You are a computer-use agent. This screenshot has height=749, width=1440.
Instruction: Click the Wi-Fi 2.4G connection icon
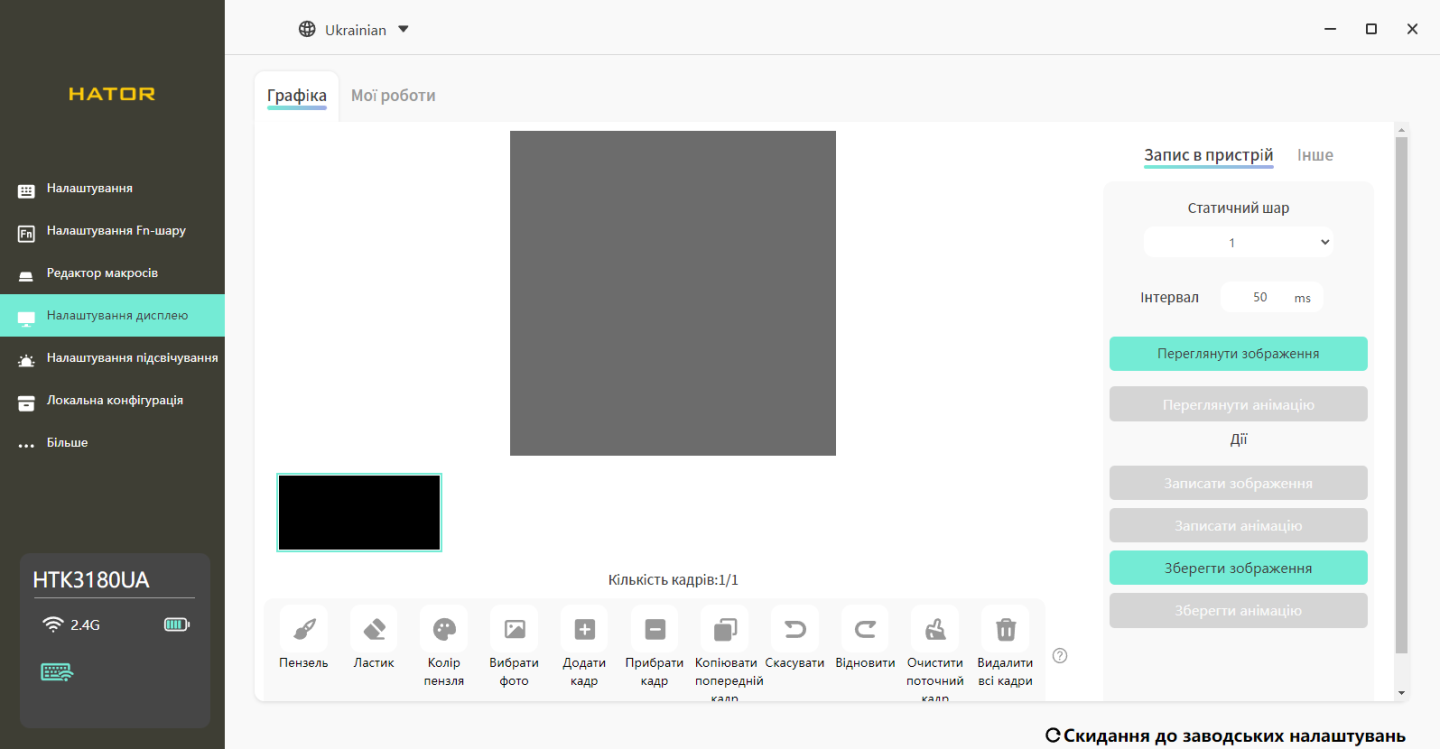(x=53, y=625)
